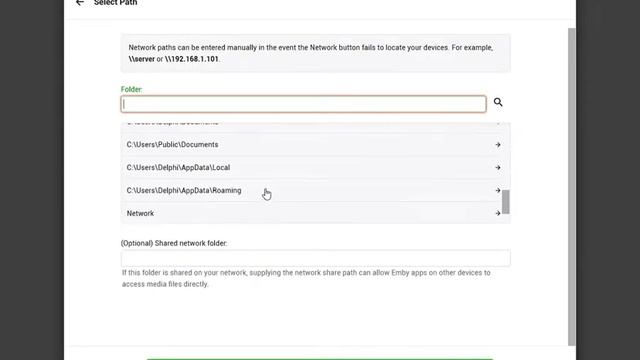Focus the Shared network folder input

316,258
